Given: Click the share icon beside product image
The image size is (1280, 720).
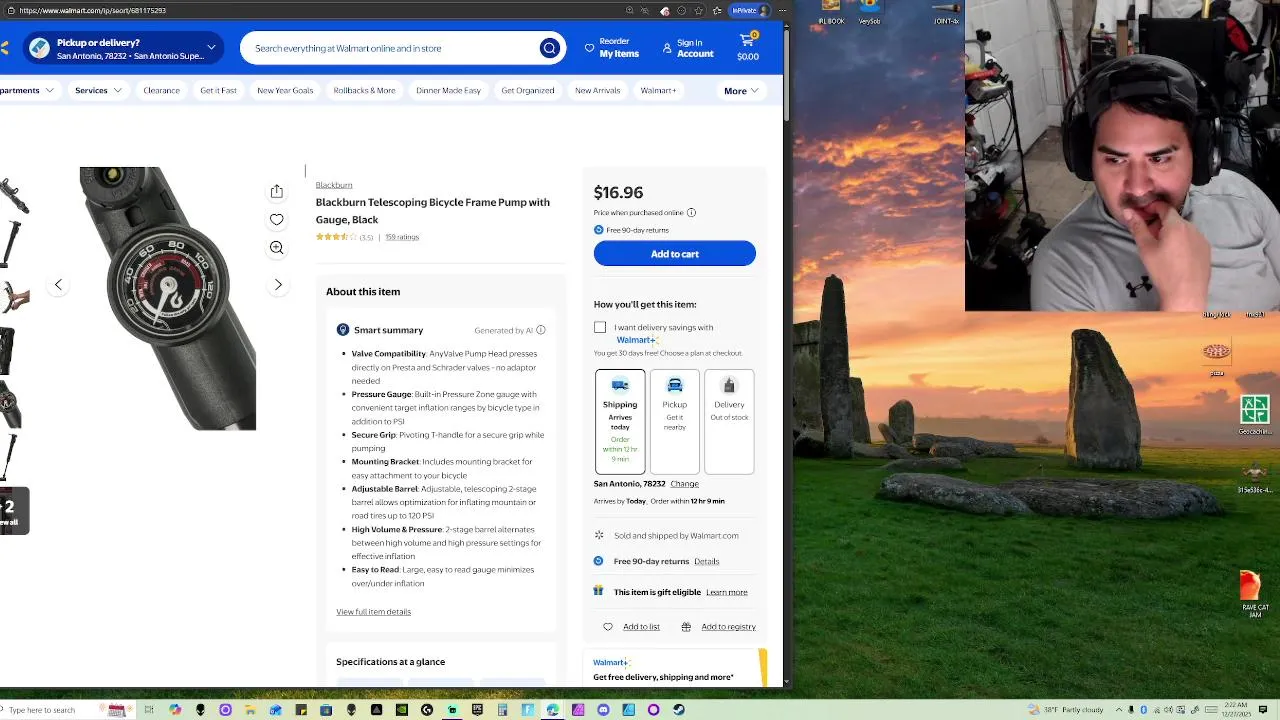Looking at the screenshot, I should (x=277, y=191).
